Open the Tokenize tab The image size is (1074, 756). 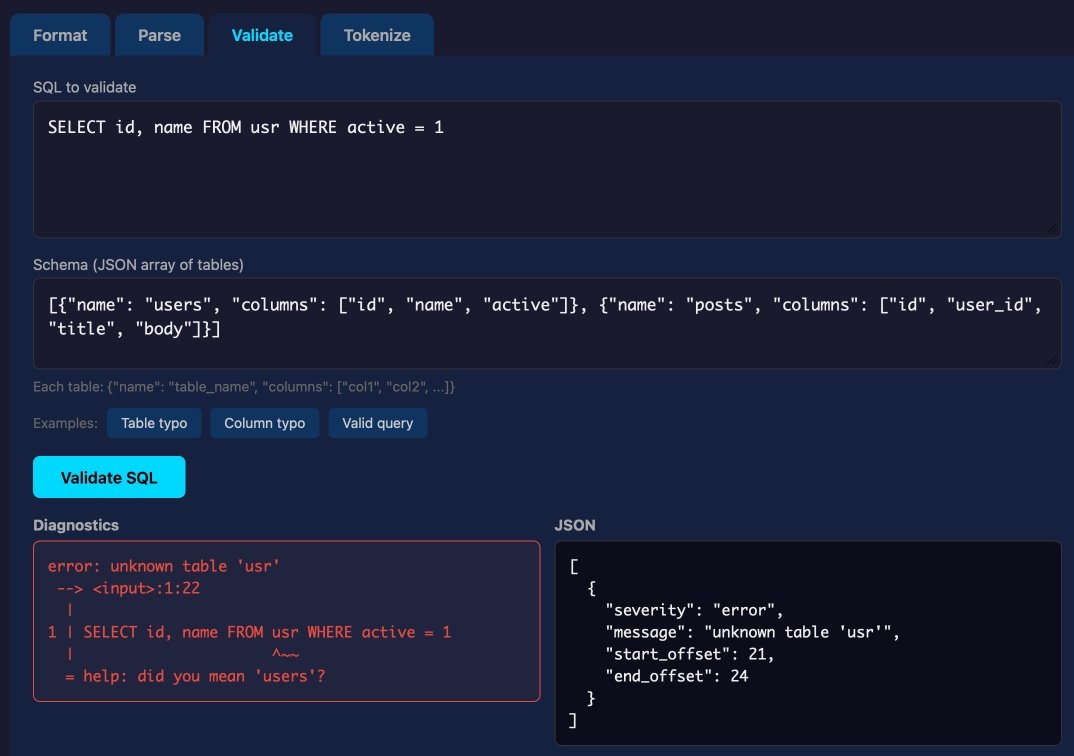377,34
